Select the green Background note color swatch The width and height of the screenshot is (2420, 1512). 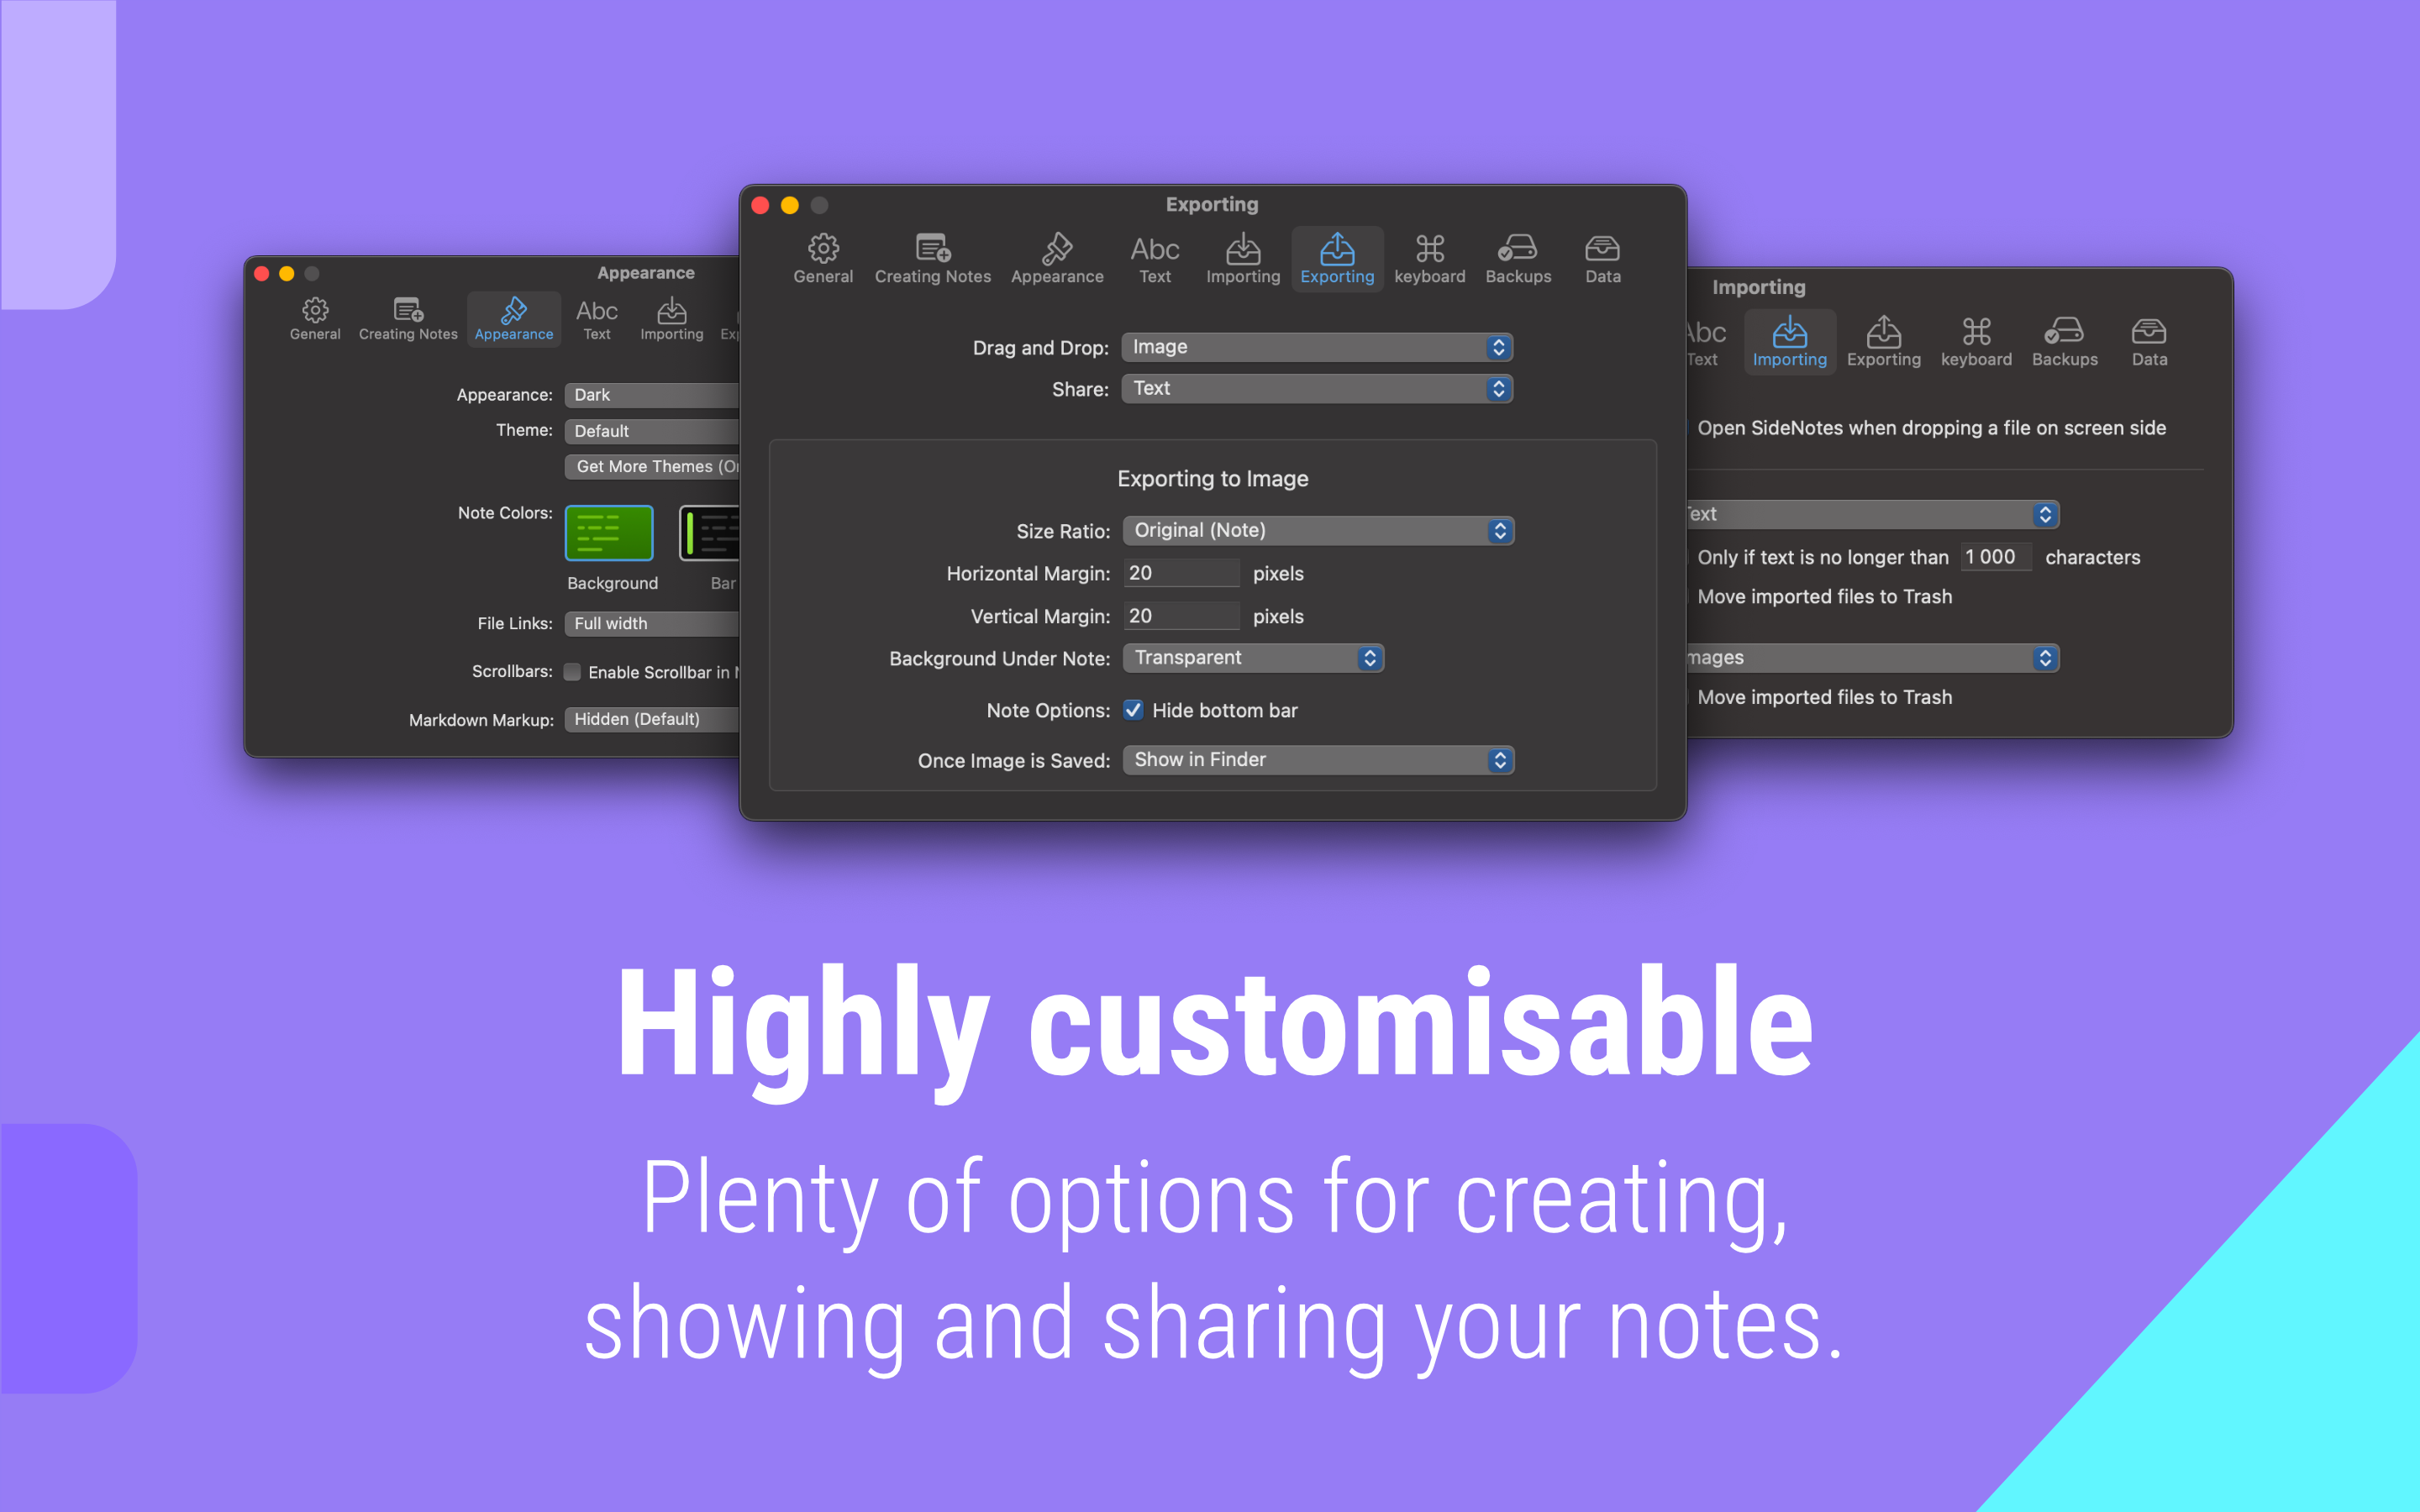(x=609, y=533)
